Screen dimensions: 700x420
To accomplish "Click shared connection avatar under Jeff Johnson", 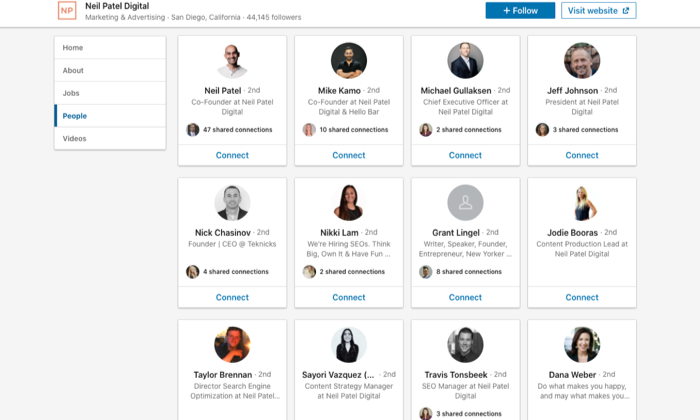I will click(x=542, y=130).
